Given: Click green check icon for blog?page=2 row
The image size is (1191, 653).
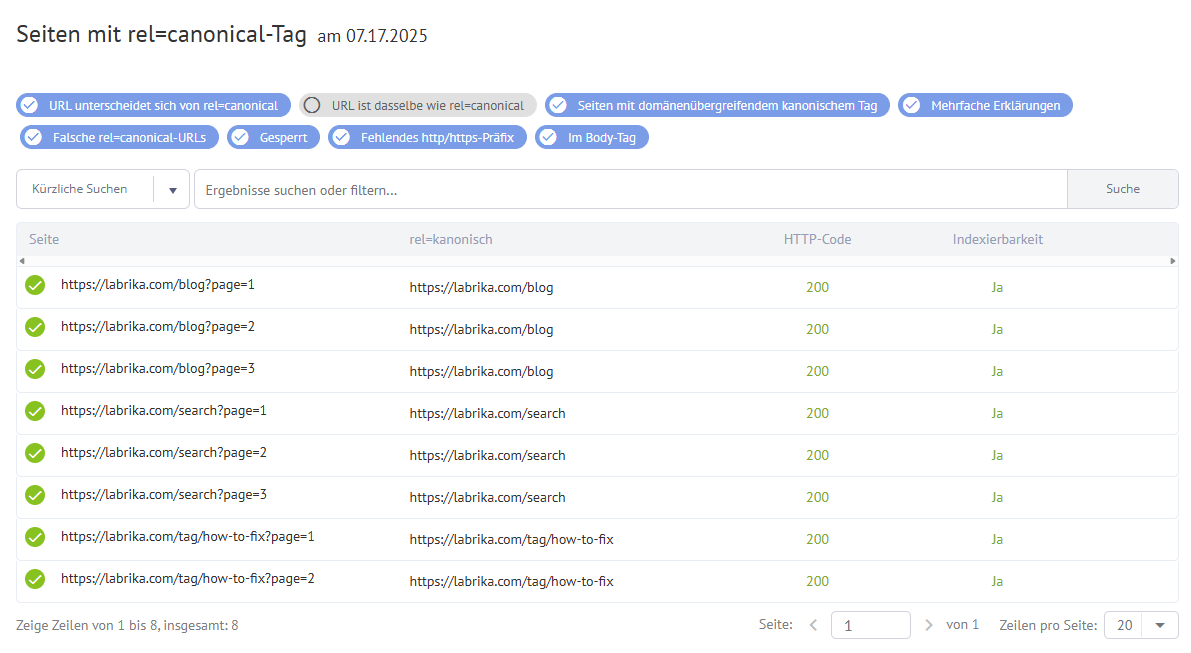Looking at the screenshot, I should [35, 327].
